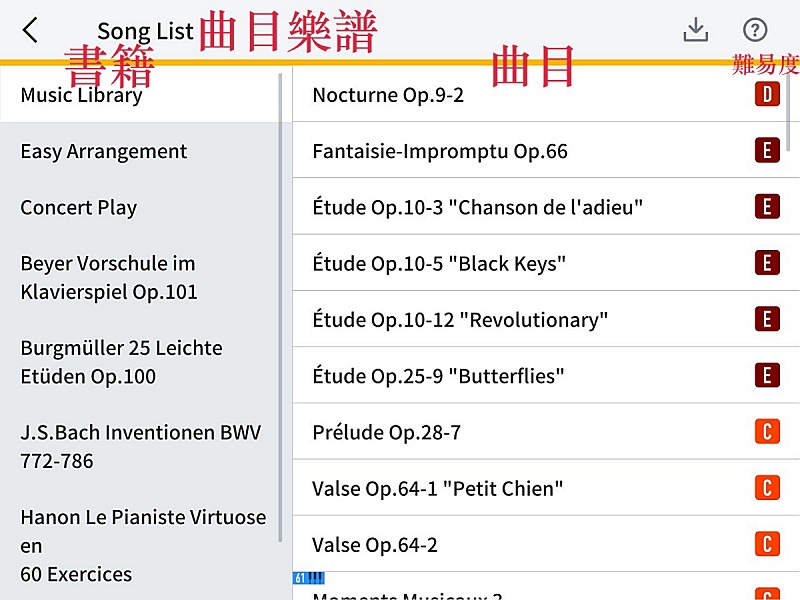Tap the back arrow icon
This screenshot has height=600, width=800.
click(x=30, y=31)
